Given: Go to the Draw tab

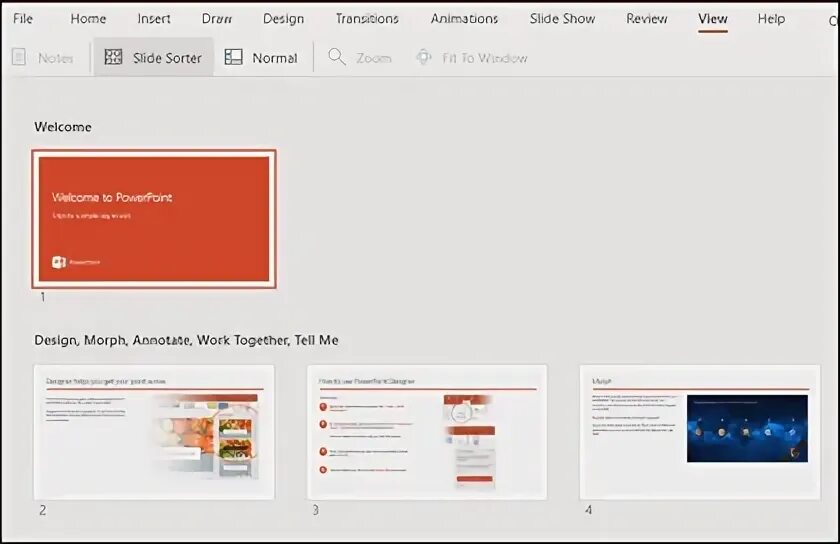Looking at the screenshot, I should (217, 19).
